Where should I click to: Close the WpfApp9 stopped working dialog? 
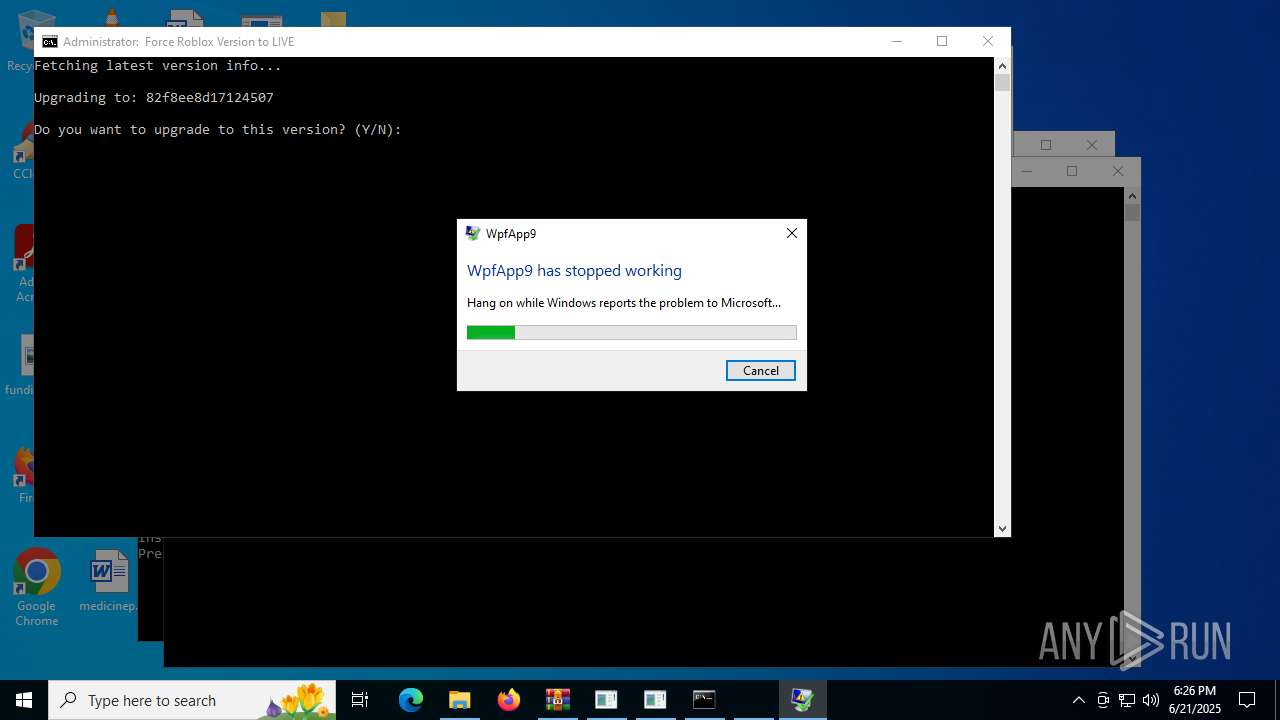point(791,233)
